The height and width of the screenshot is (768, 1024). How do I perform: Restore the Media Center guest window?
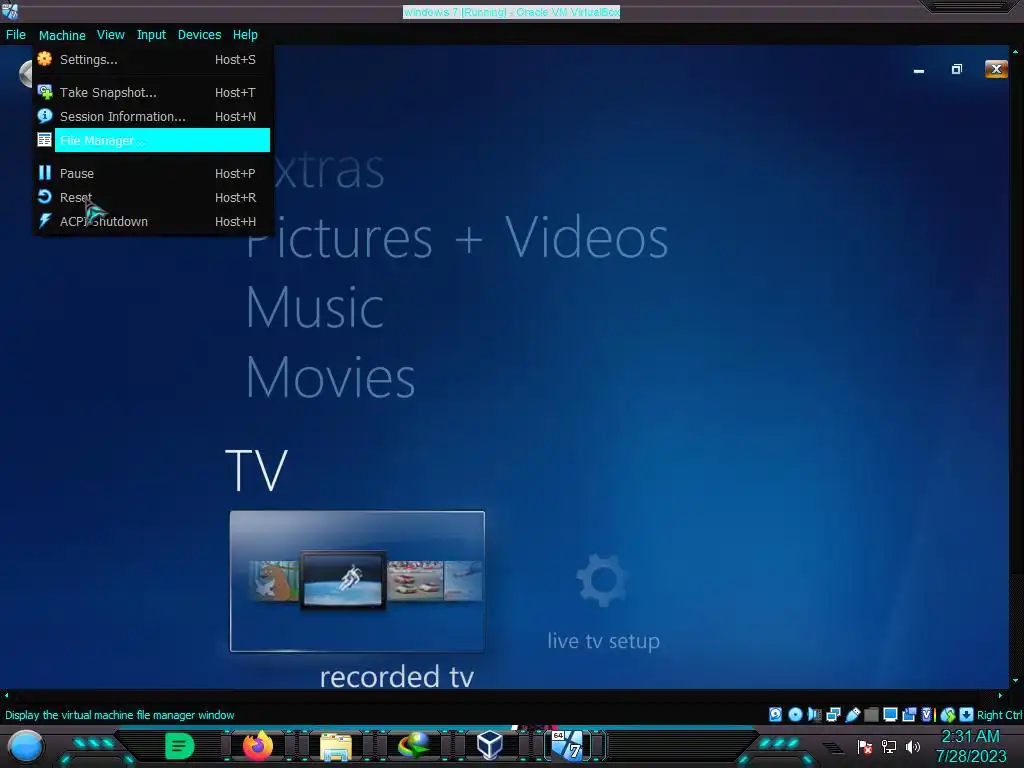[957, 69]
